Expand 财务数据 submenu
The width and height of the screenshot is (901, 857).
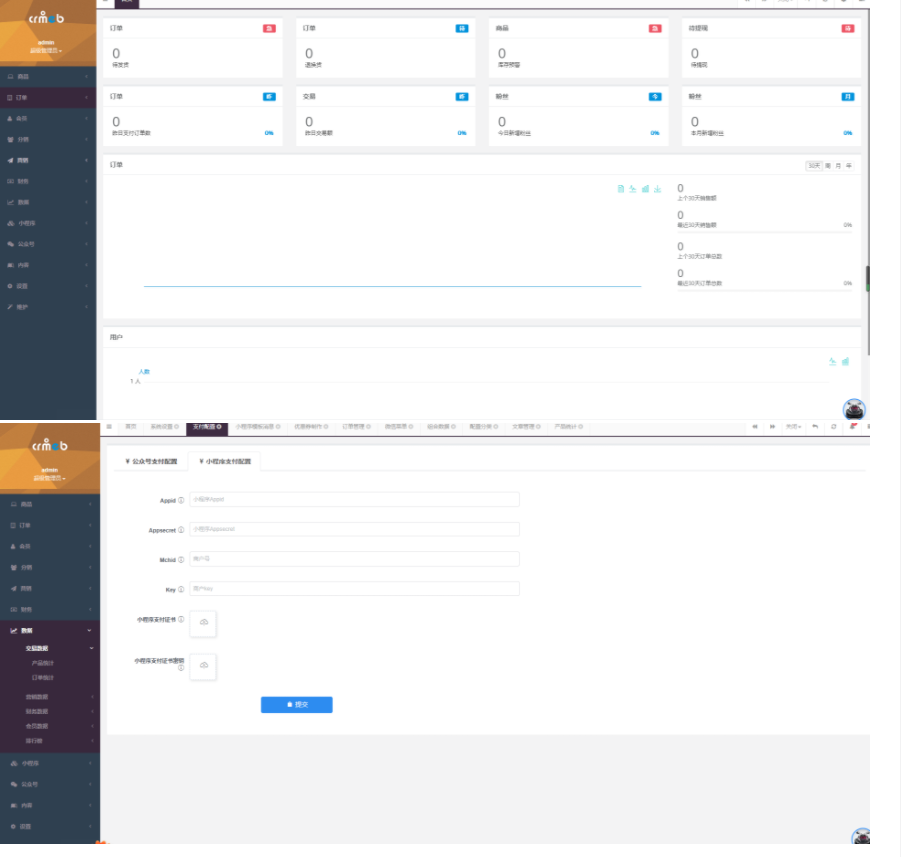(50, 712)
